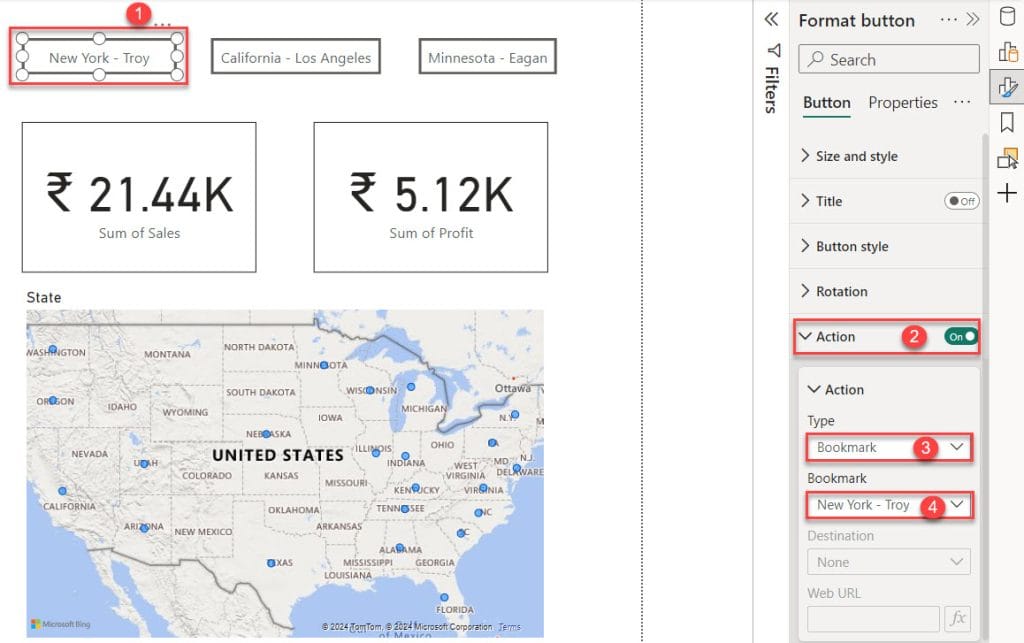The width and height of the screenshot is (1024, 643).
Task: Click the Filters pane vertical label
Action: tap(771, 90)
